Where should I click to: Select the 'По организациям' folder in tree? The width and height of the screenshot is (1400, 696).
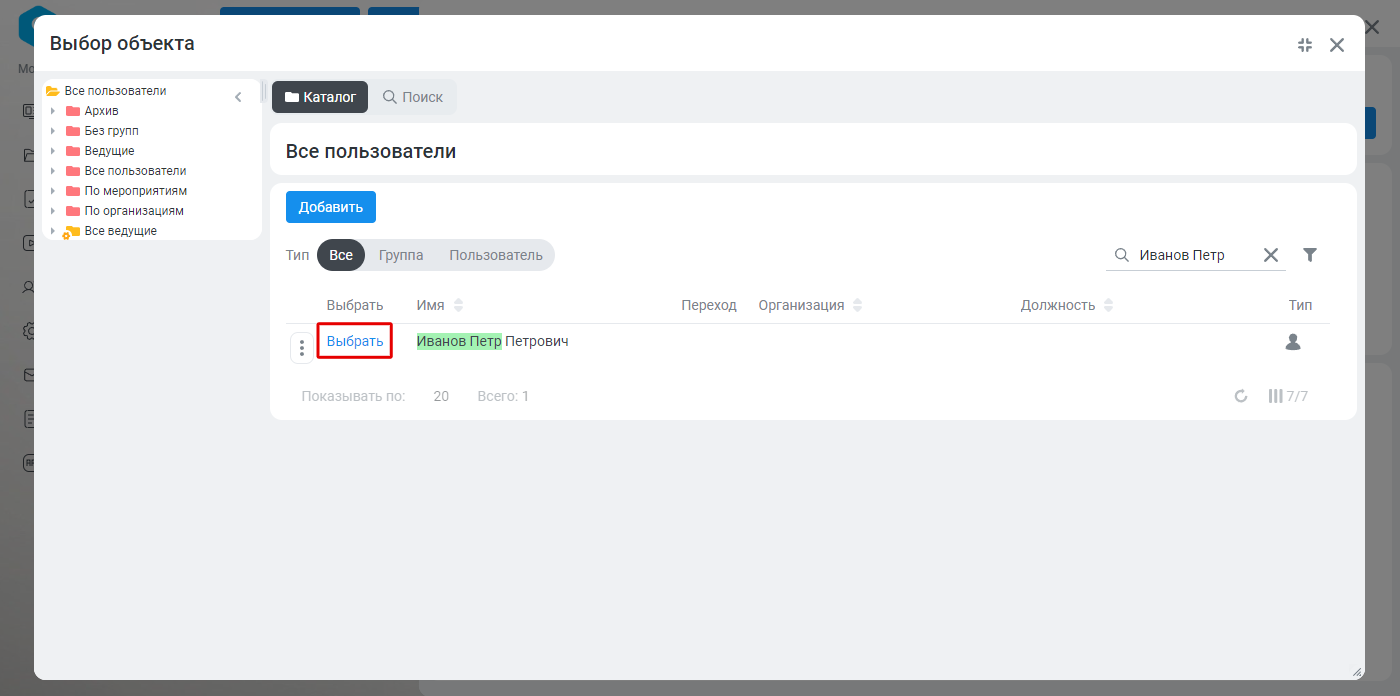(x=134, y=211)
